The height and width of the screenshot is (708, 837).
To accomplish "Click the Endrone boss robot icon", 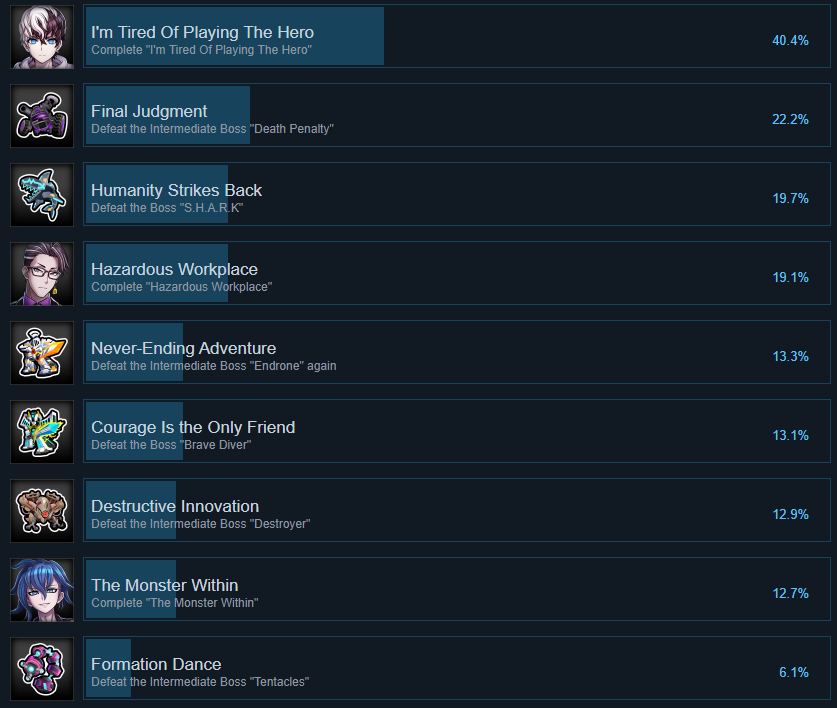I will (x=42, y=353).
